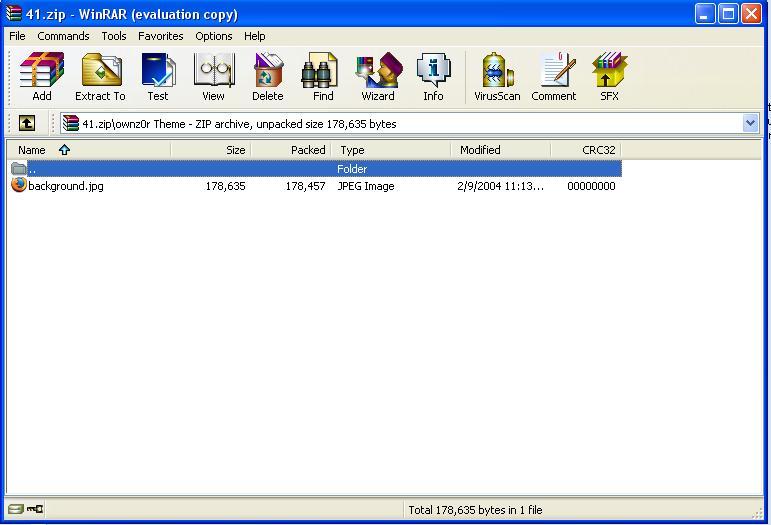Open the Favorites menu

pos(160,36)
